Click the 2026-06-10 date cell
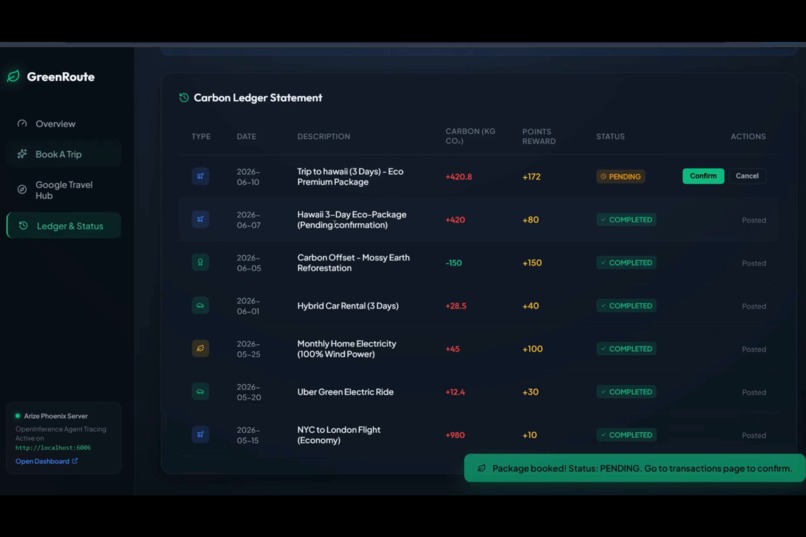 click(248, 177)
